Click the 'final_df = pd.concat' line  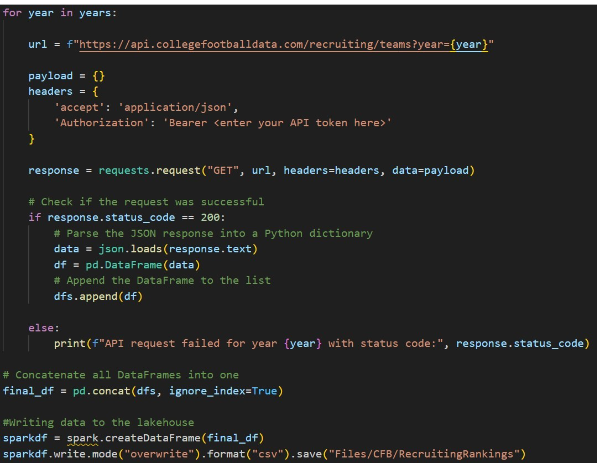(143, 391)
